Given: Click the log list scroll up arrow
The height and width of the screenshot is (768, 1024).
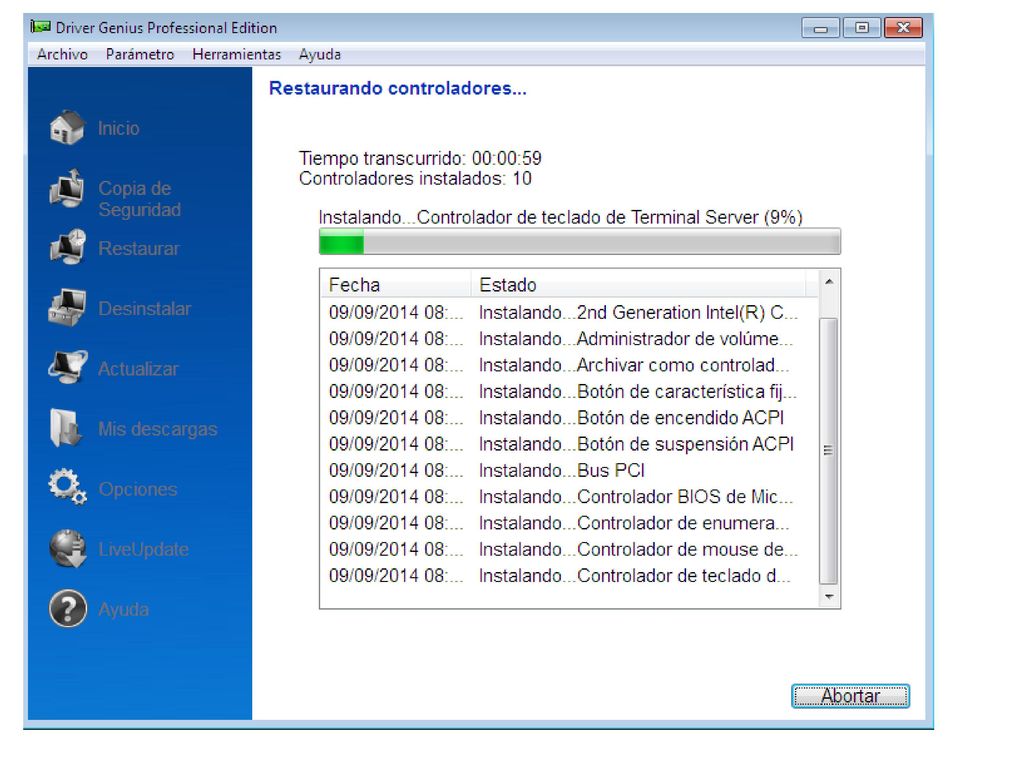Looking at the screenshot, I should tap(828, 281).
